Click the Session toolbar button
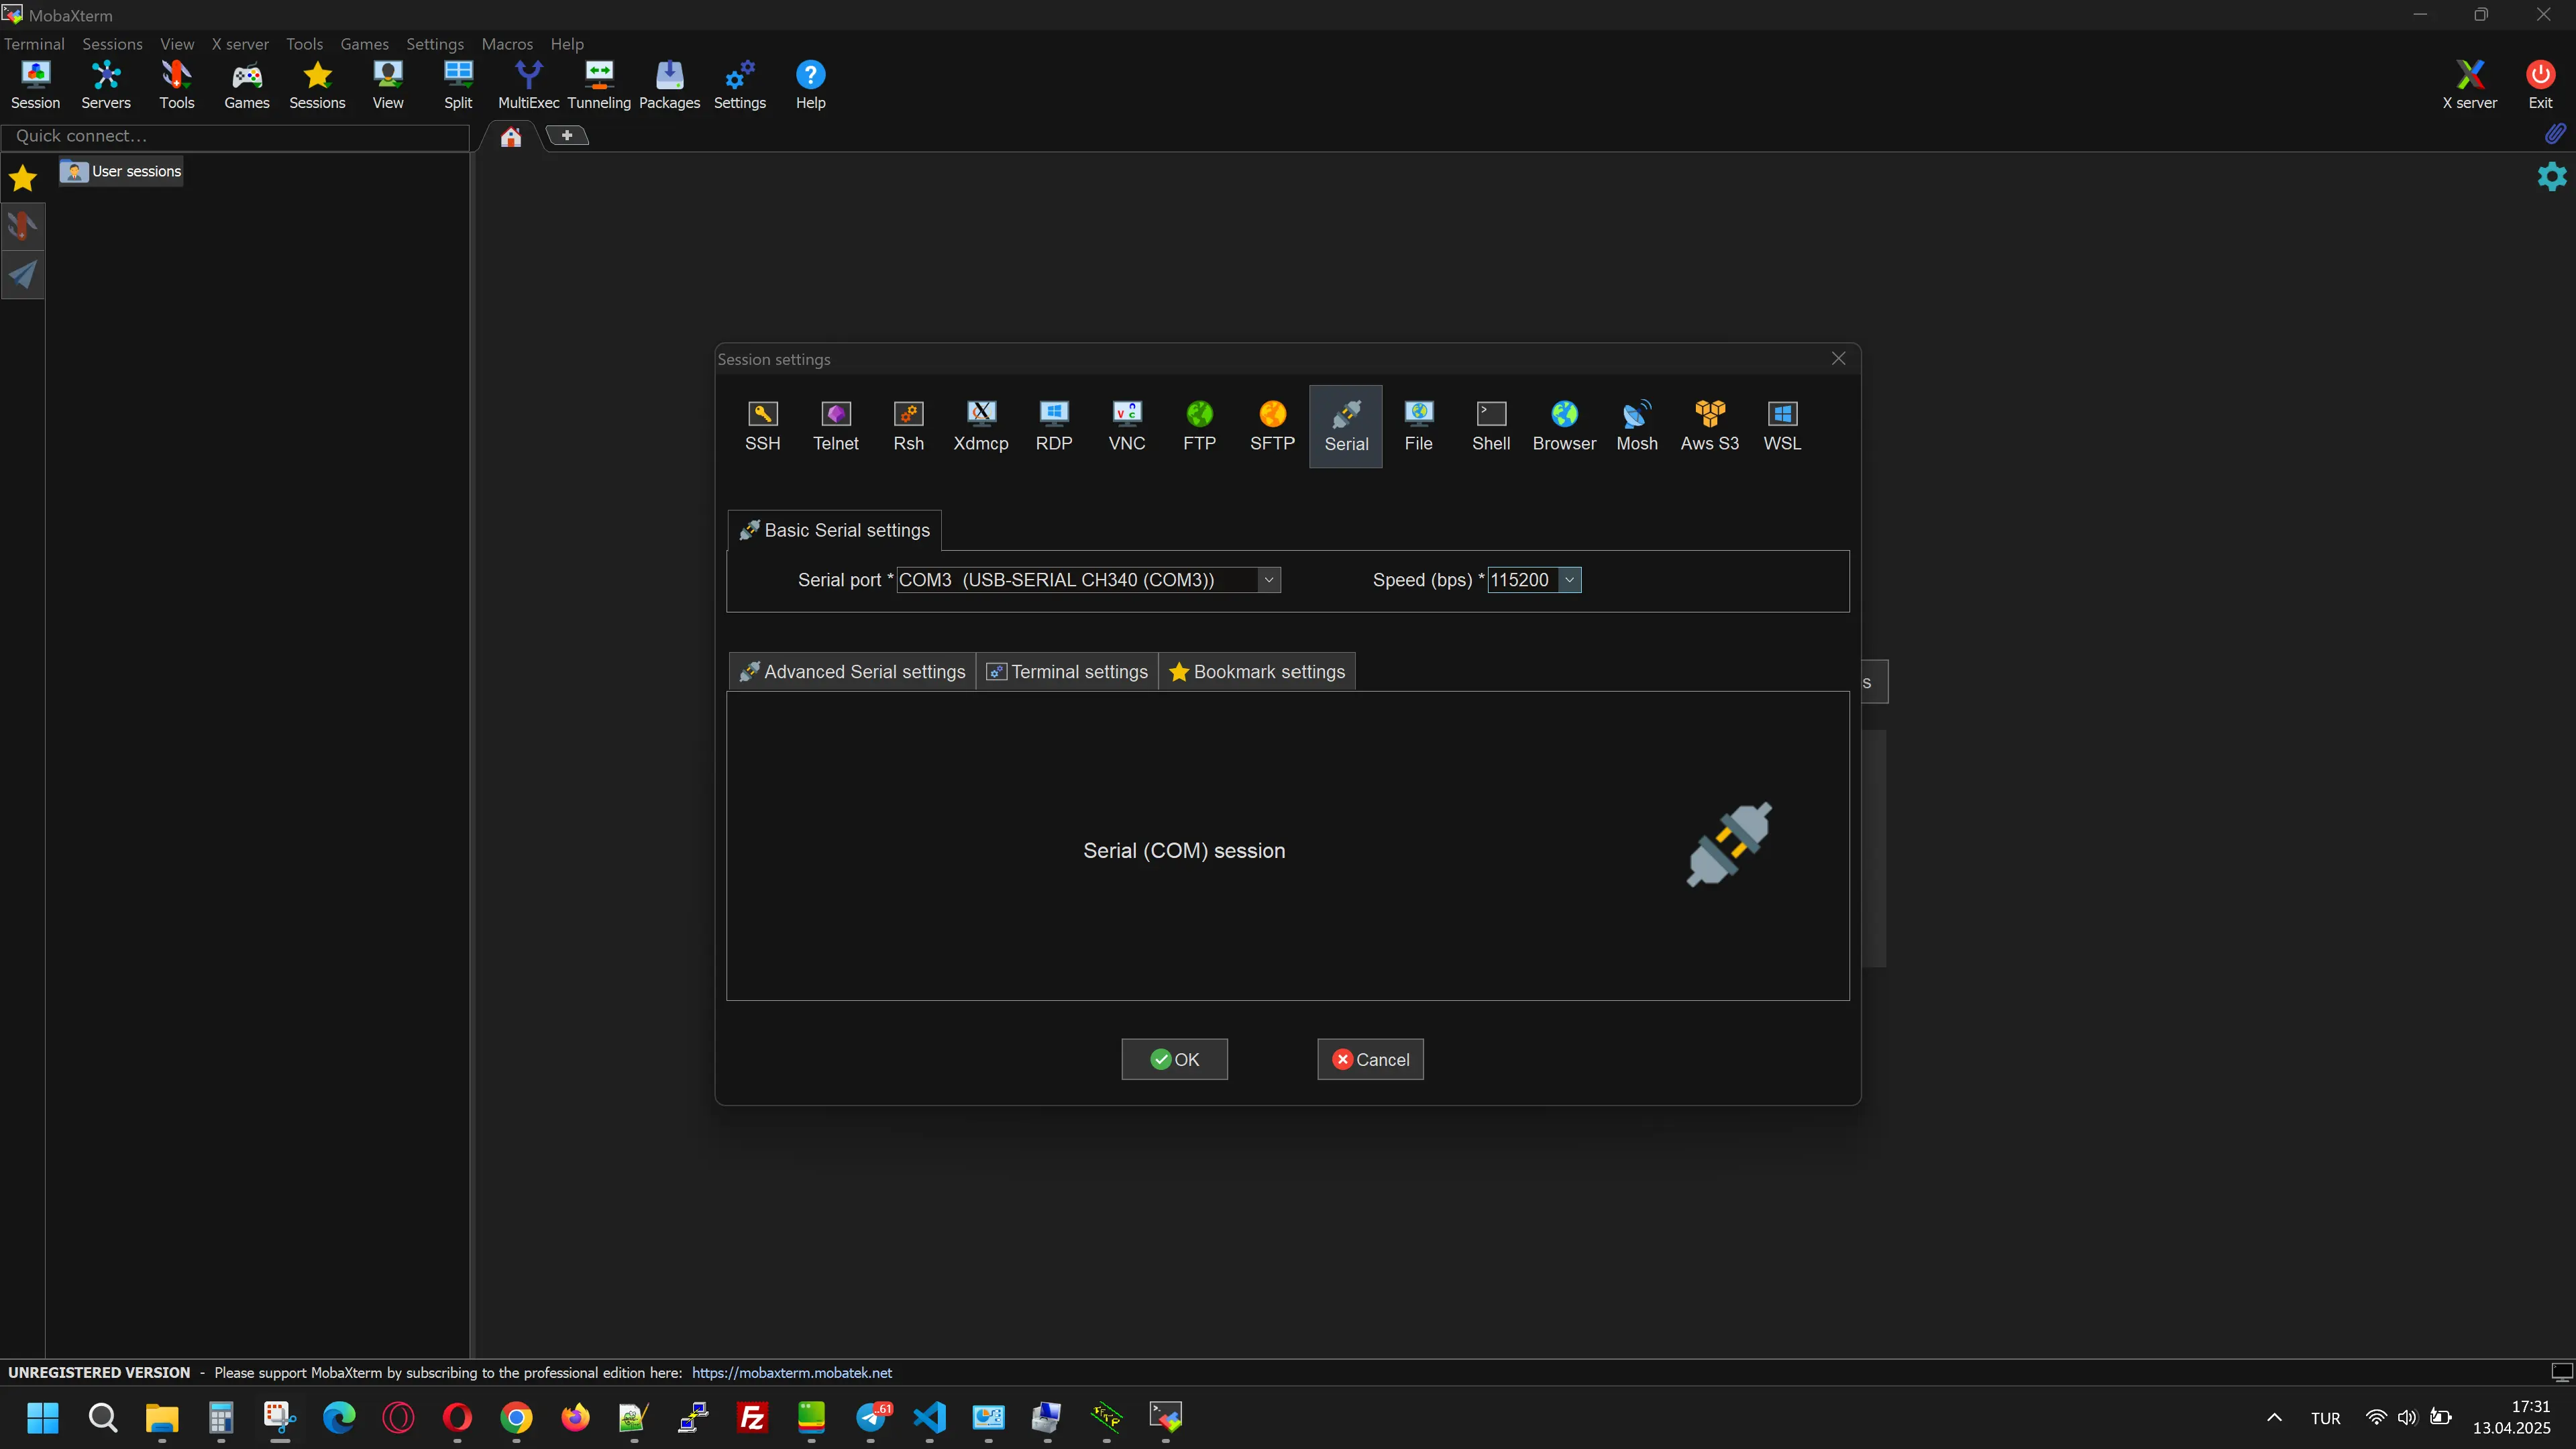The width and height of the screenshot is (2576, 1449). pos(35,85)
